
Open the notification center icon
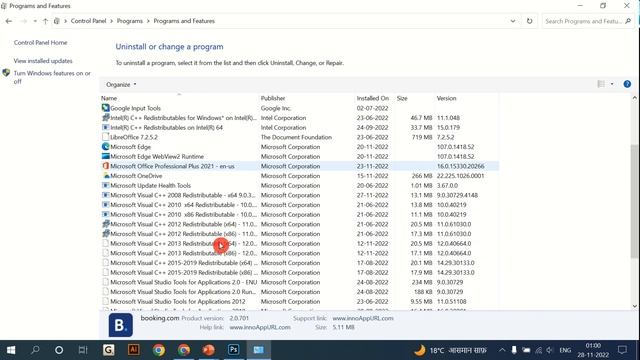coord(622,350)
